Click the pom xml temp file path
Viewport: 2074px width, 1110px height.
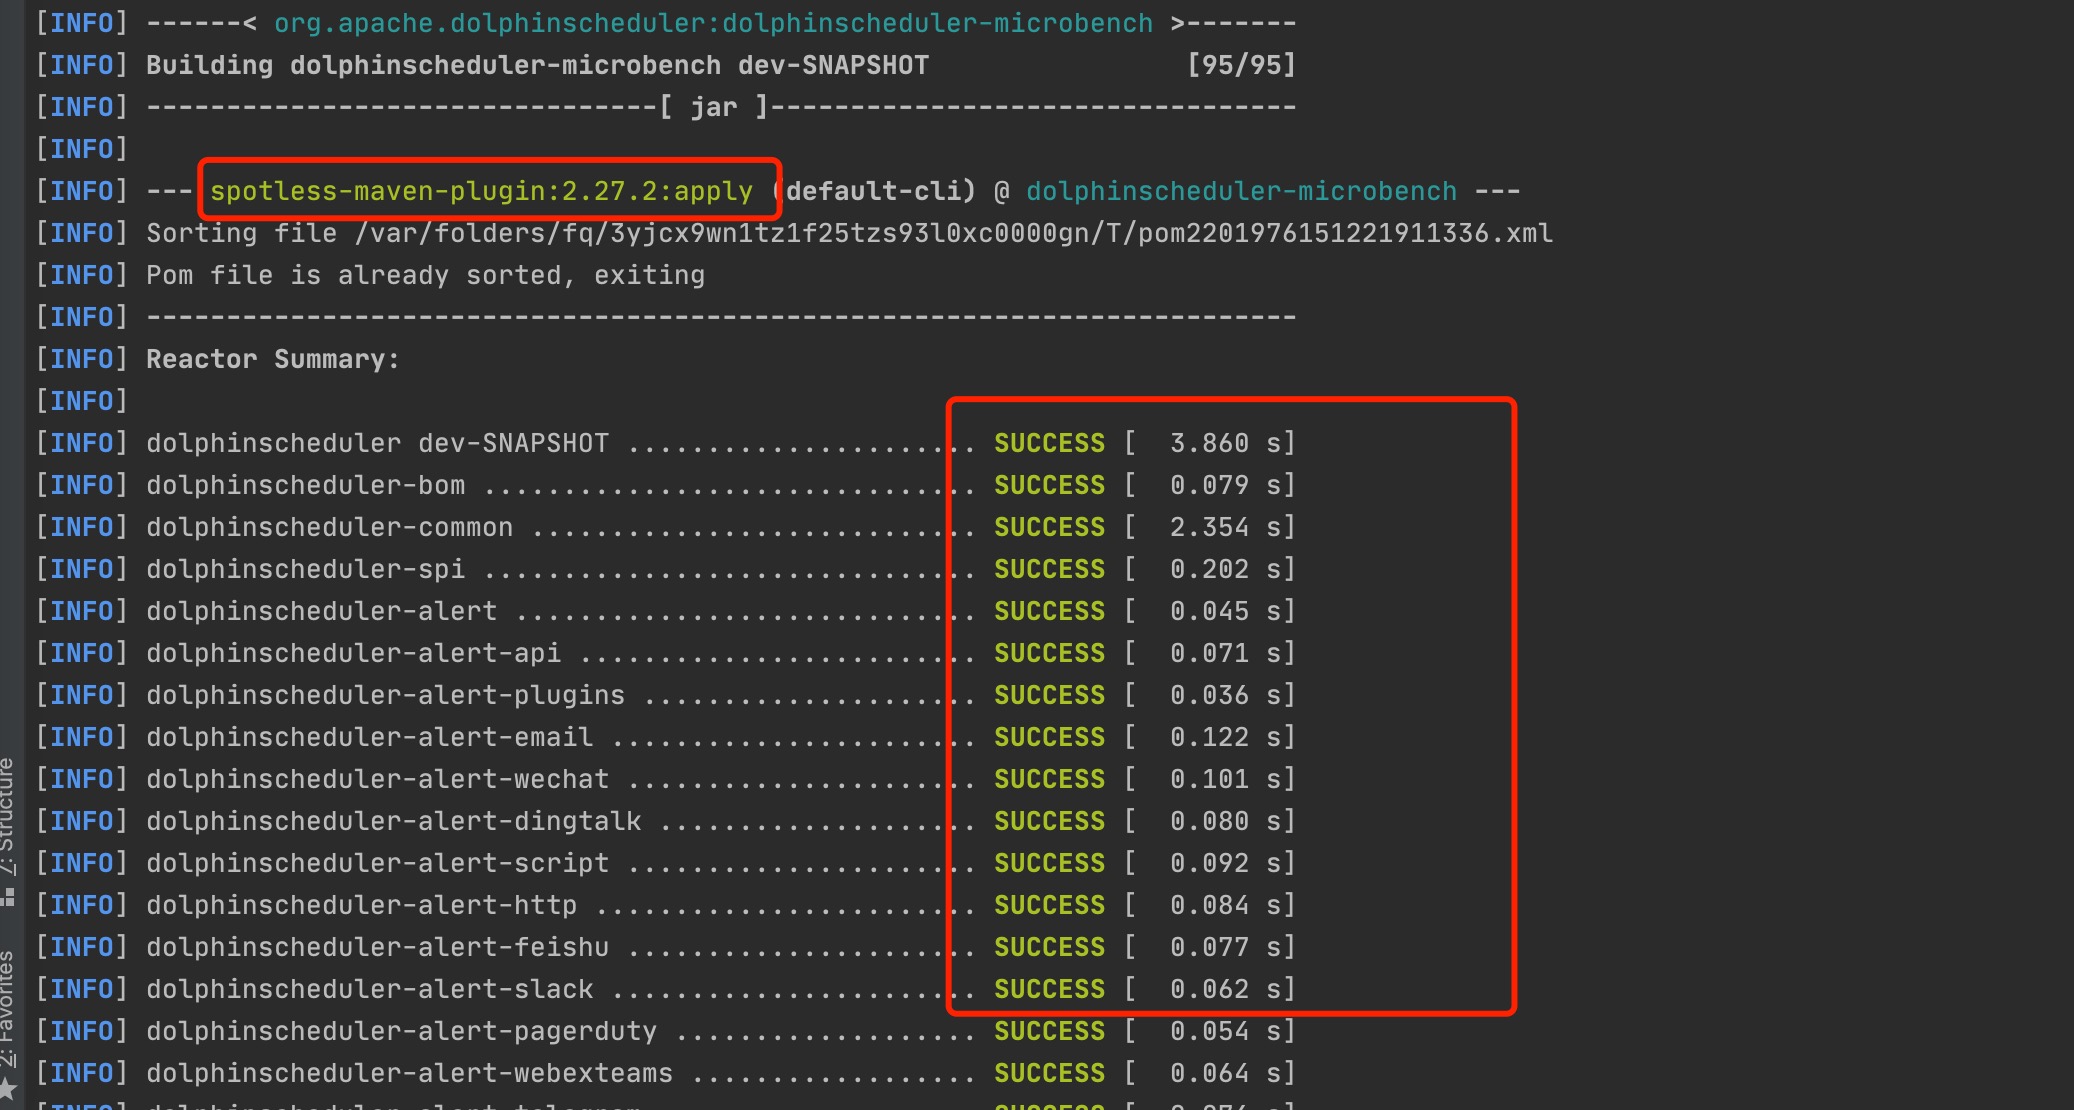pos(953,233)
